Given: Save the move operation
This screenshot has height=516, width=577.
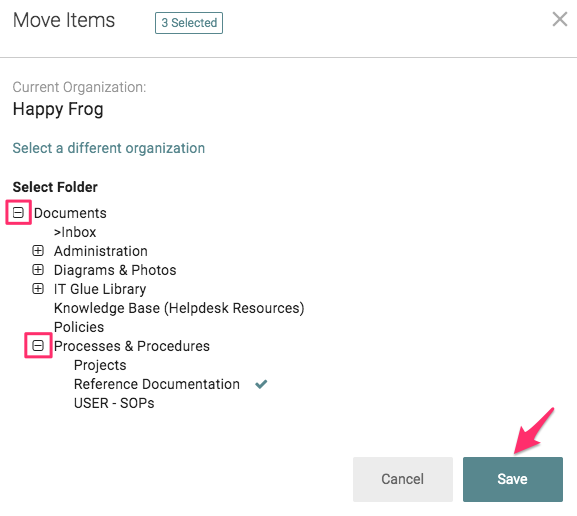Looking at the screenshot, I should click(513, 479).
